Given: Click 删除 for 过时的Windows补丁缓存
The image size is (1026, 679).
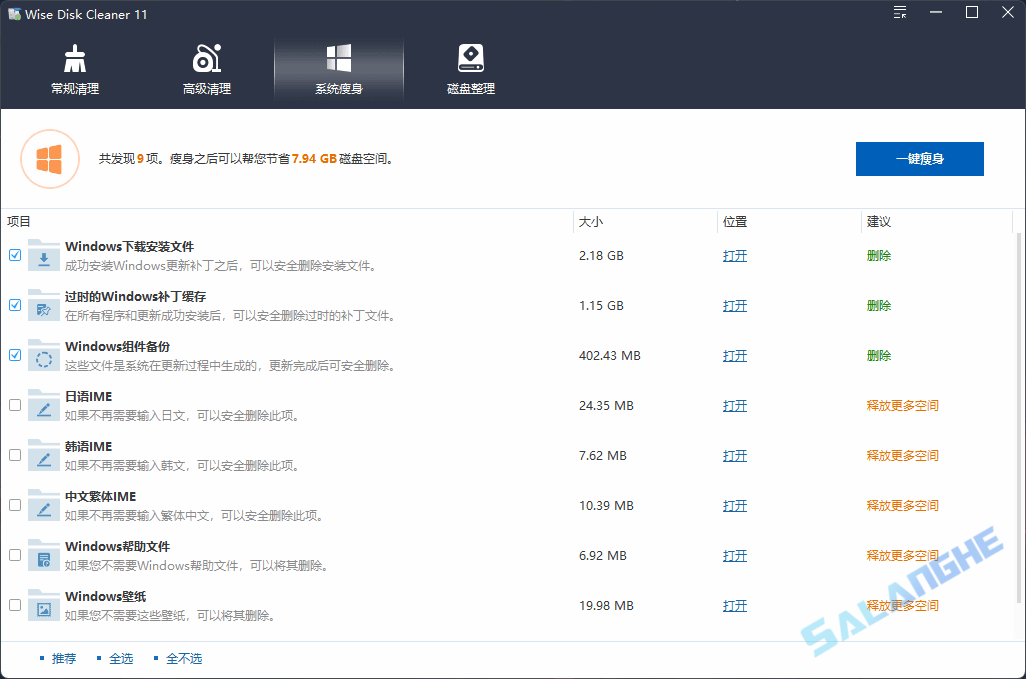Looking at the screenshot, I should [x=878, y=305].
